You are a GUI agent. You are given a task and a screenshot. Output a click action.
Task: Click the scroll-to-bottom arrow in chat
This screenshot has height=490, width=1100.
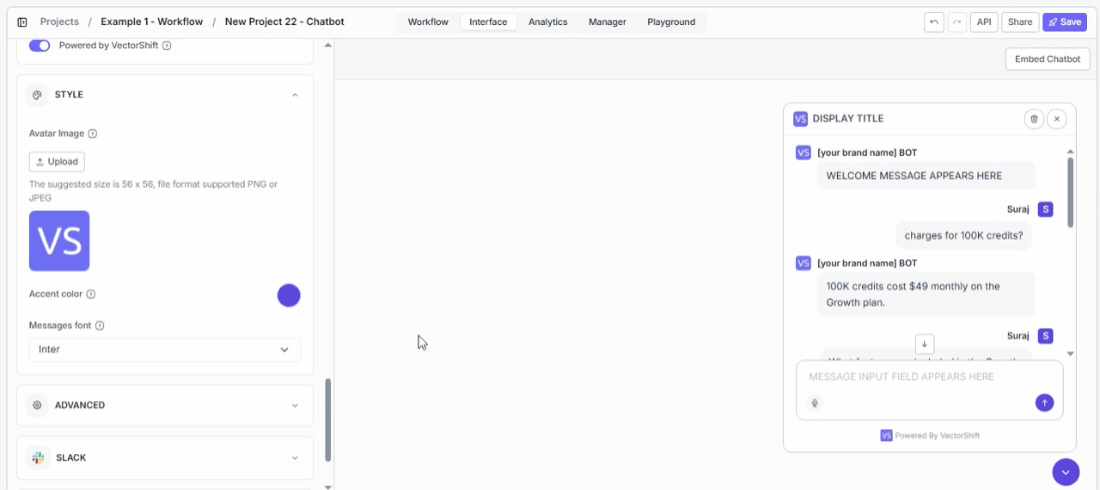pyautogui.click(x=925, y=344)
